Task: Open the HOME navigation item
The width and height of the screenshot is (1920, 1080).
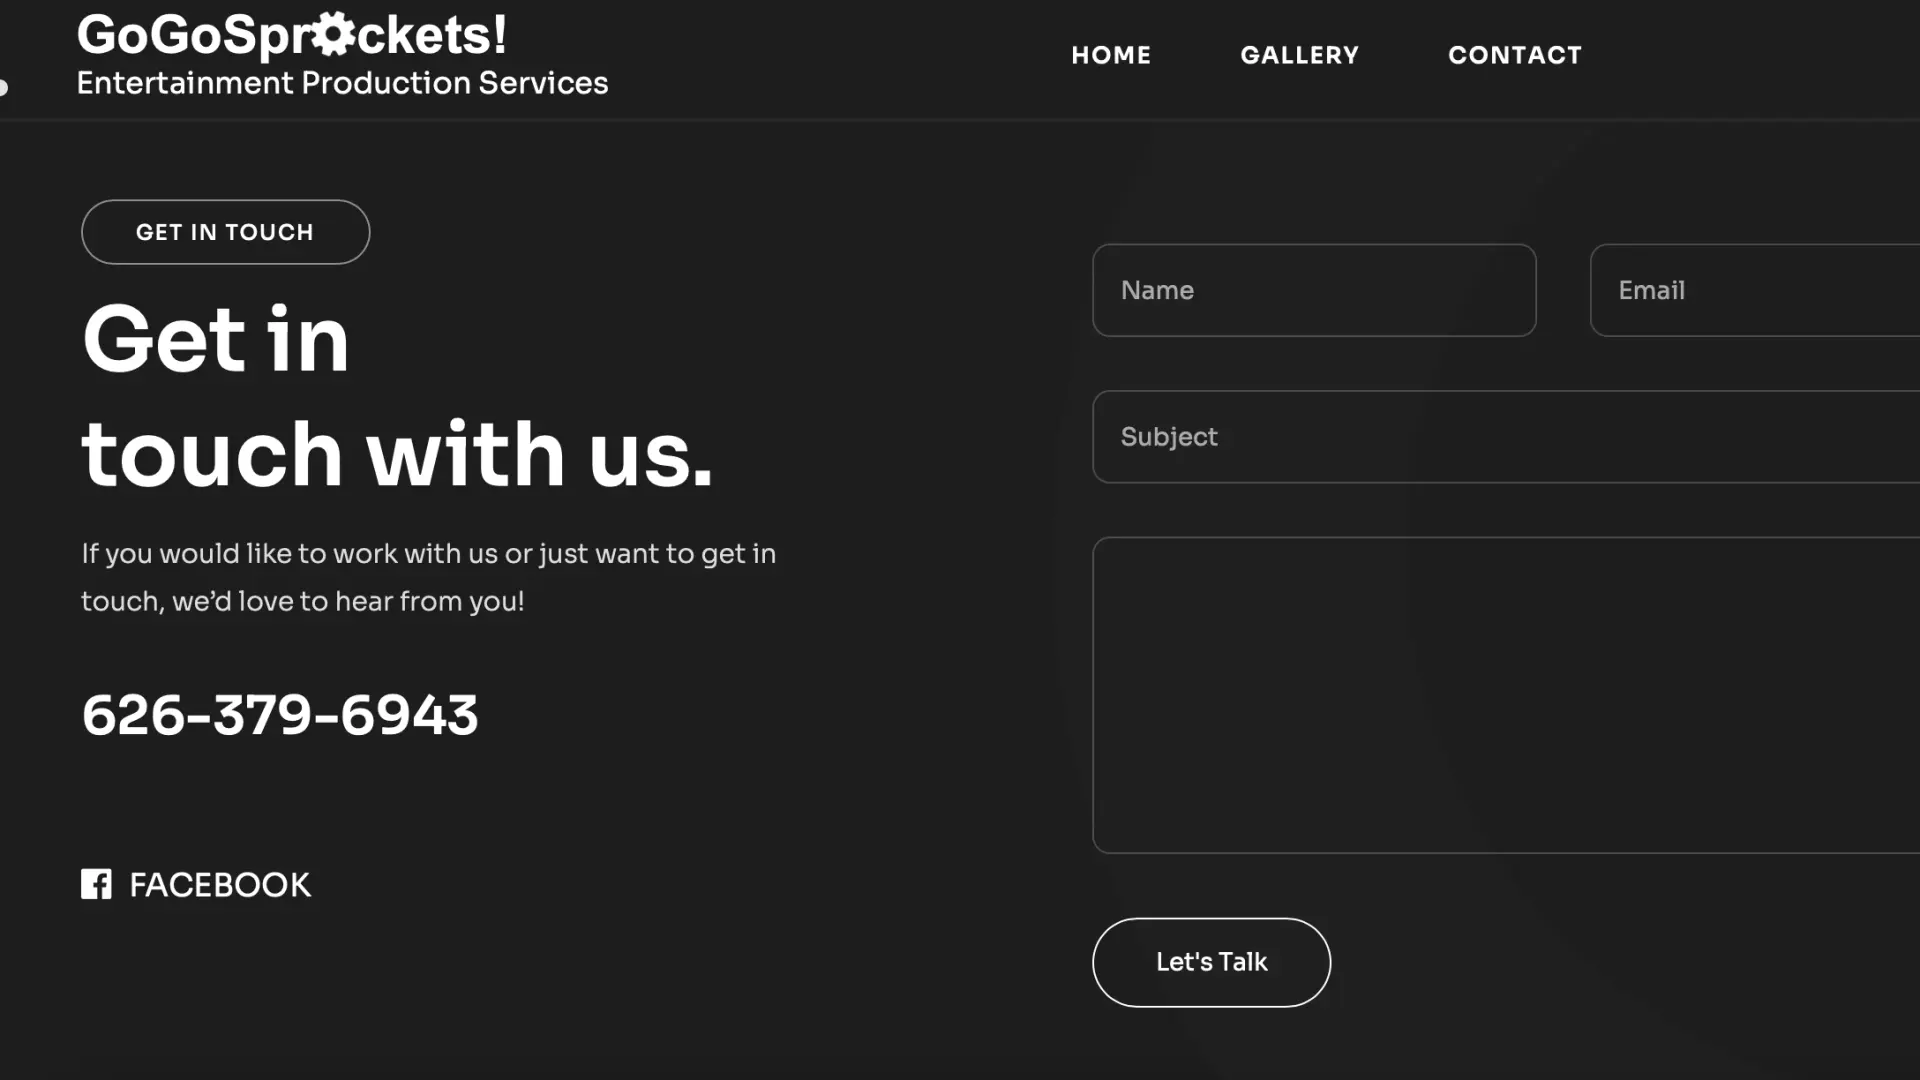Action: (x=1111, y=55)
